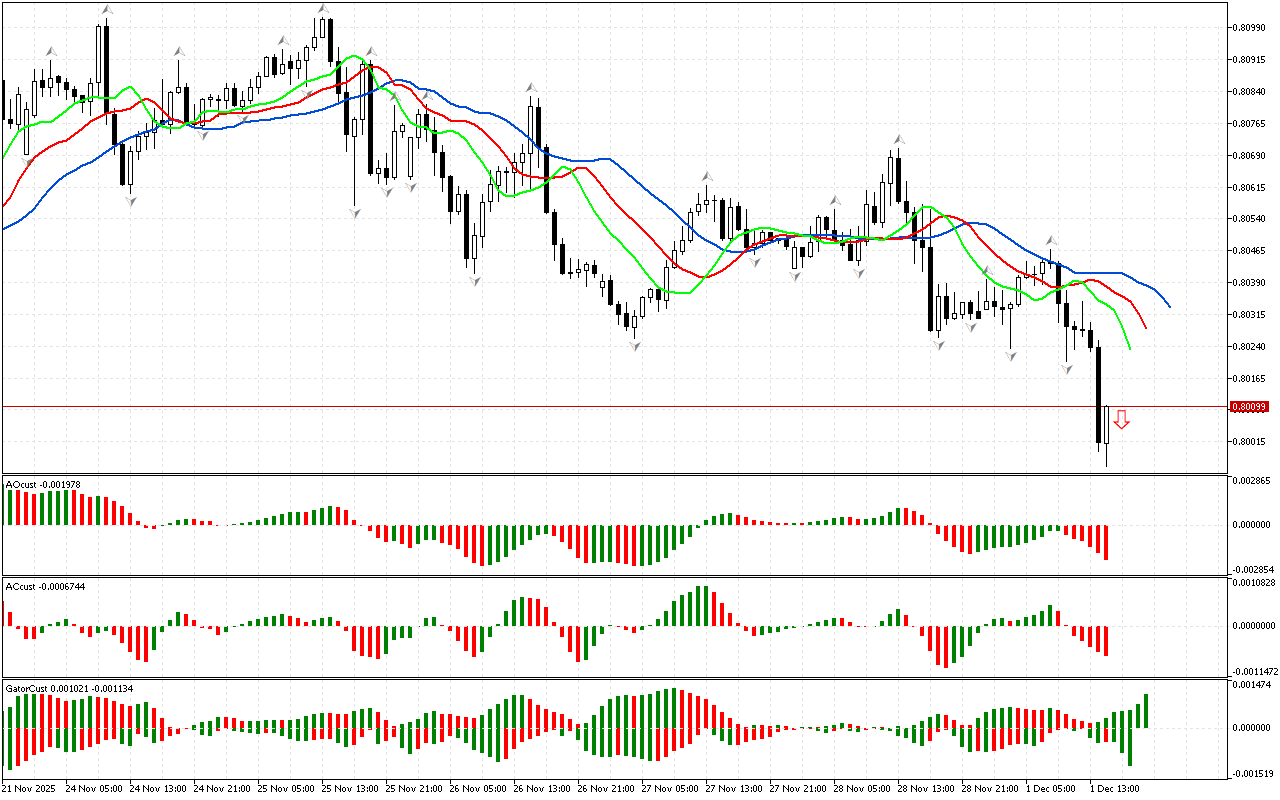Click the 0.80990 label on price scale
1280x800 pixels.
tap(1250, 28)
